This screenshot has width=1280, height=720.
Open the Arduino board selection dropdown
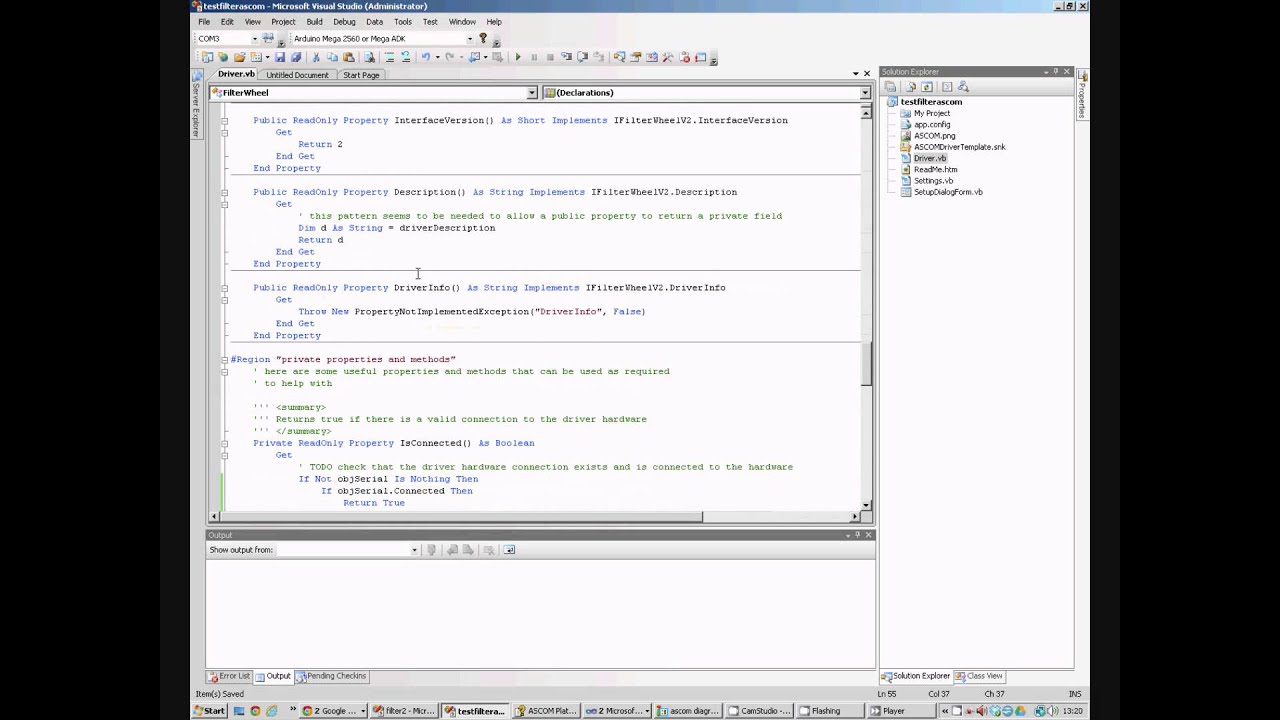[x=469, y=39]
